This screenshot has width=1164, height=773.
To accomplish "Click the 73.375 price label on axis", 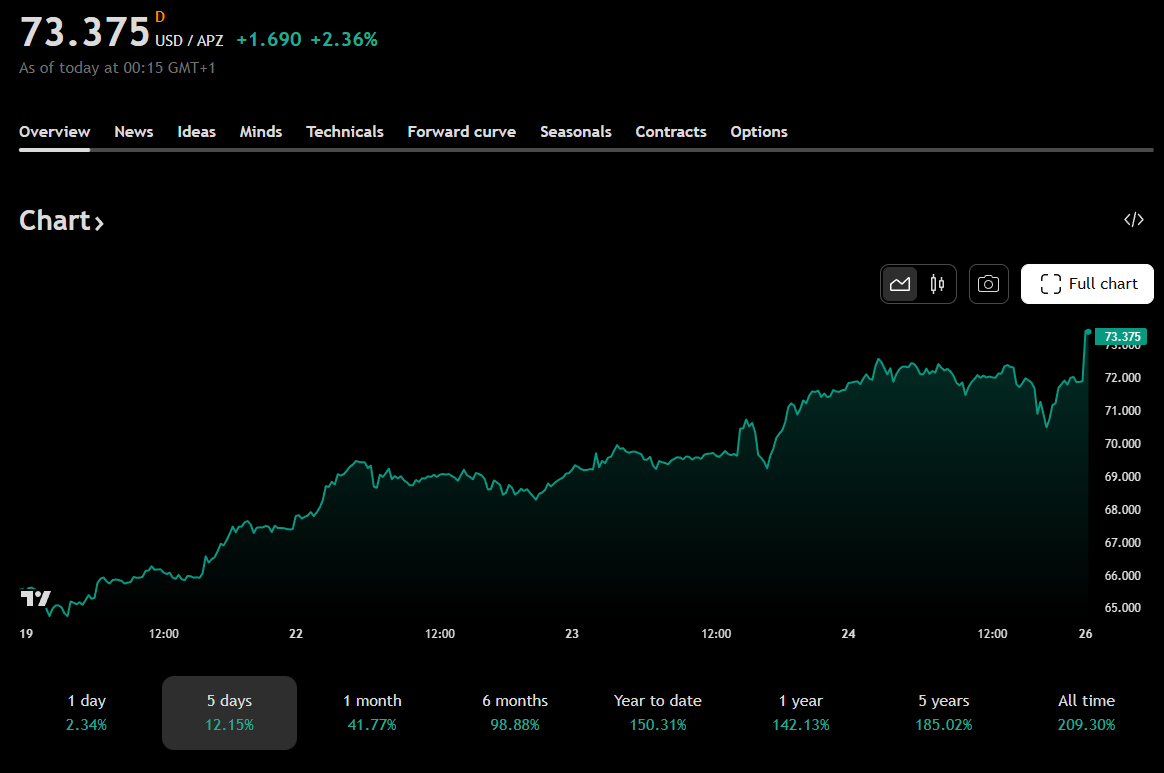I will [1121, 337].
